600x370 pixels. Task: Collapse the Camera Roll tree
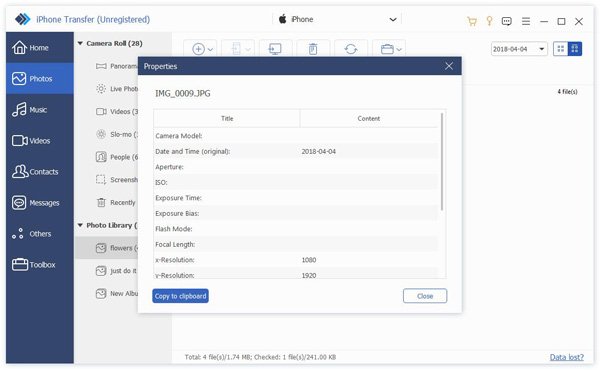[x=80, y=44]
